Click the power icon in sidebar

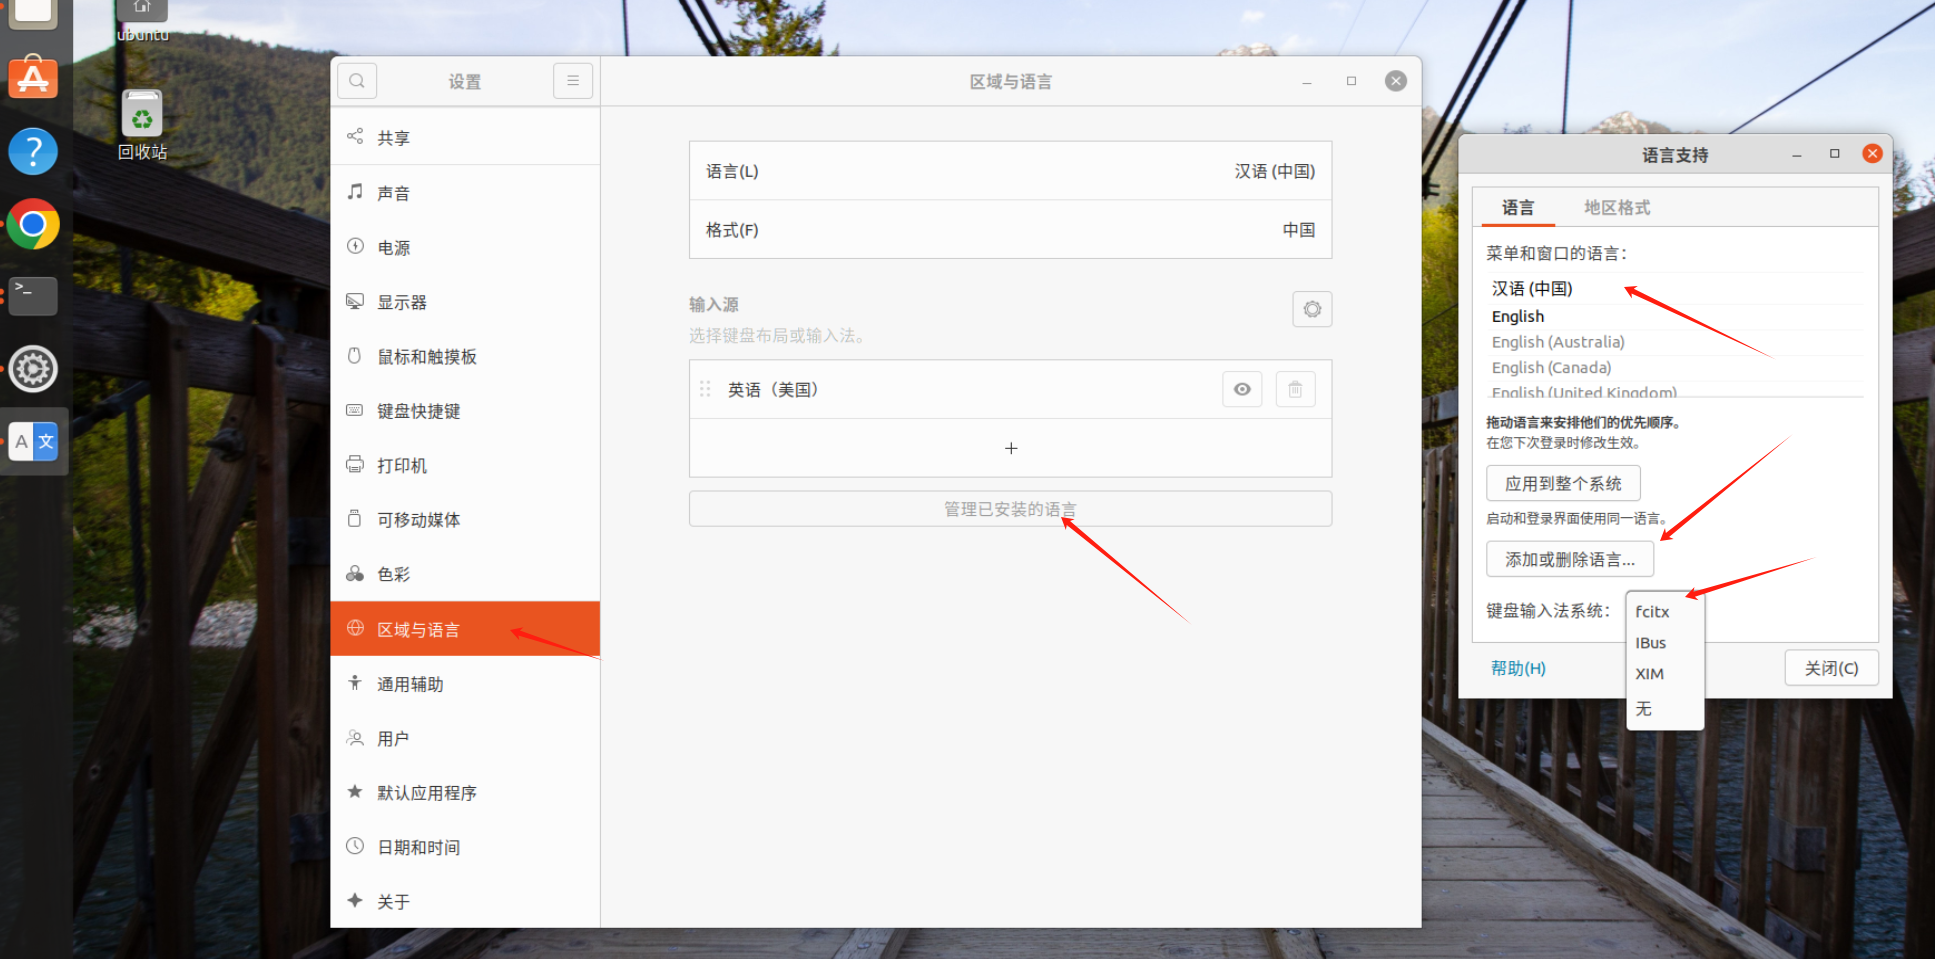(x=355, y=246)
